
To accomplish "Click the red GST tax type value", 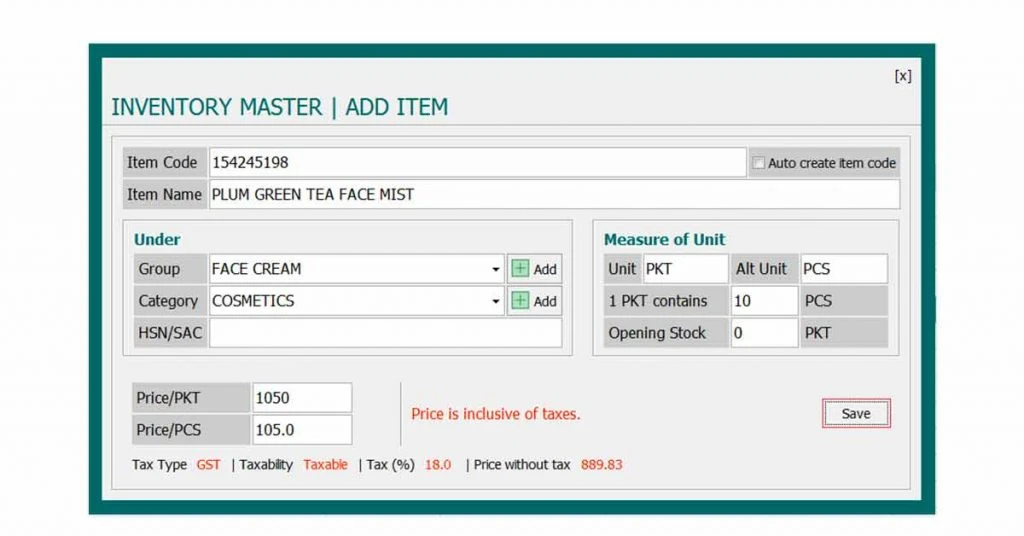I will [x=208, y=465].
